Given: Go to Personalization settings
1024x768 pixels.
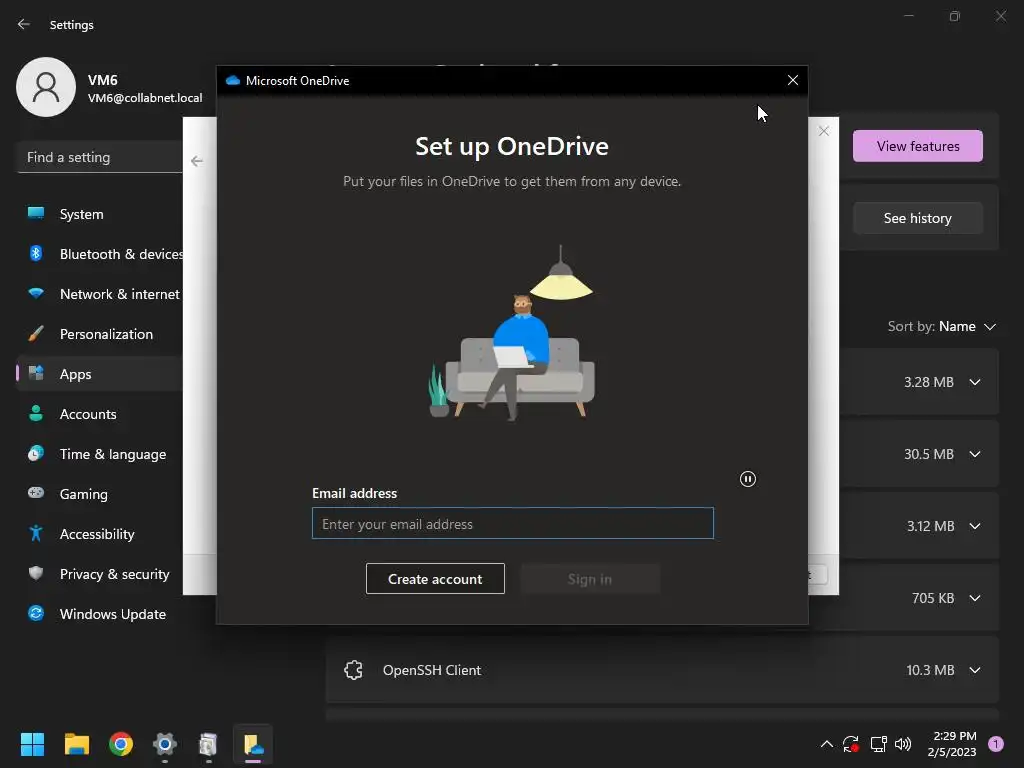Looking at the screenshot, I should (x=99, y=334).
